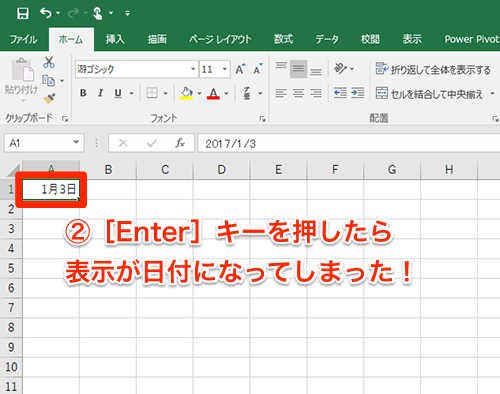Select row 5 header
The width and height of the screenshot is (500, 394).
click(11, 268)
